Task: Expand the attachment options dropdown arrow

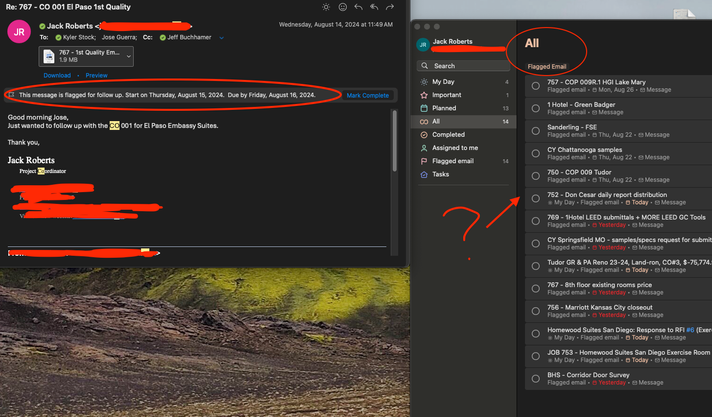Action: click(129, 56)
